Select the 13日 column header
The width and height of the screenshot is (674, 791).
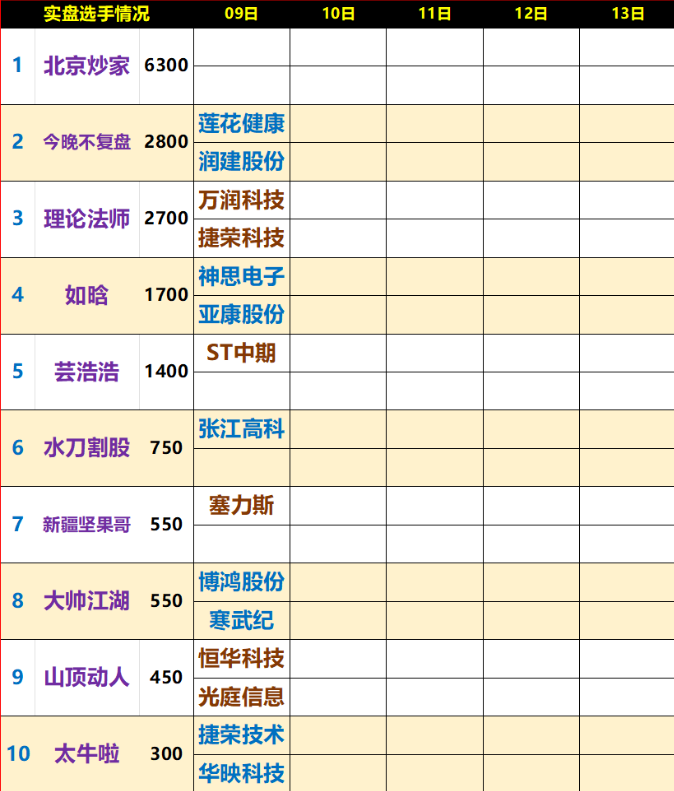(628, 14)
